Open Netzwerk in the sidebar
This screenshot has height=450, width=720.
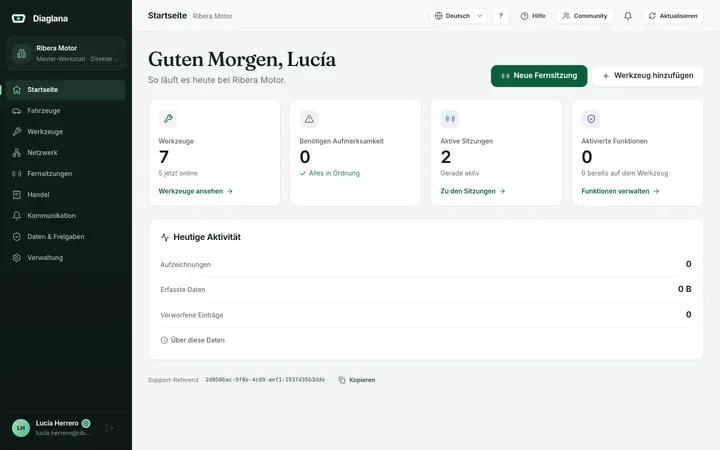point(66,152)
